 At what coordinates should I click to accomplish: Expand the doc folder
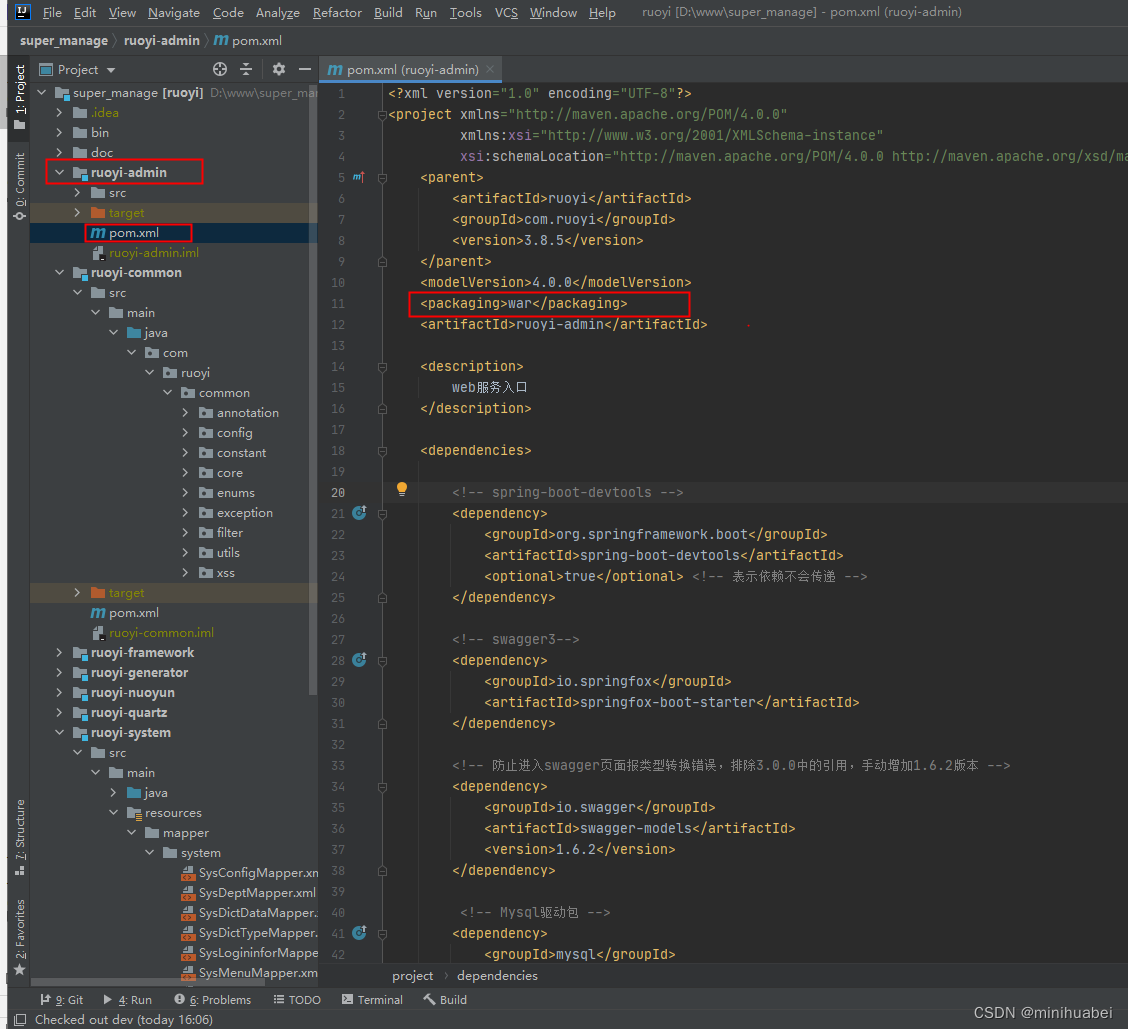point(60,153)
